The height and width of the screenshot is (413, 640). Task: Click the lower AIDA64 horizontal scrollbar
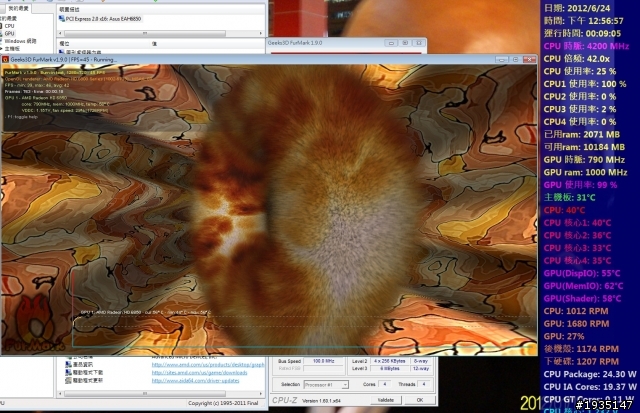pyautogui.click(x=160, y=393)
